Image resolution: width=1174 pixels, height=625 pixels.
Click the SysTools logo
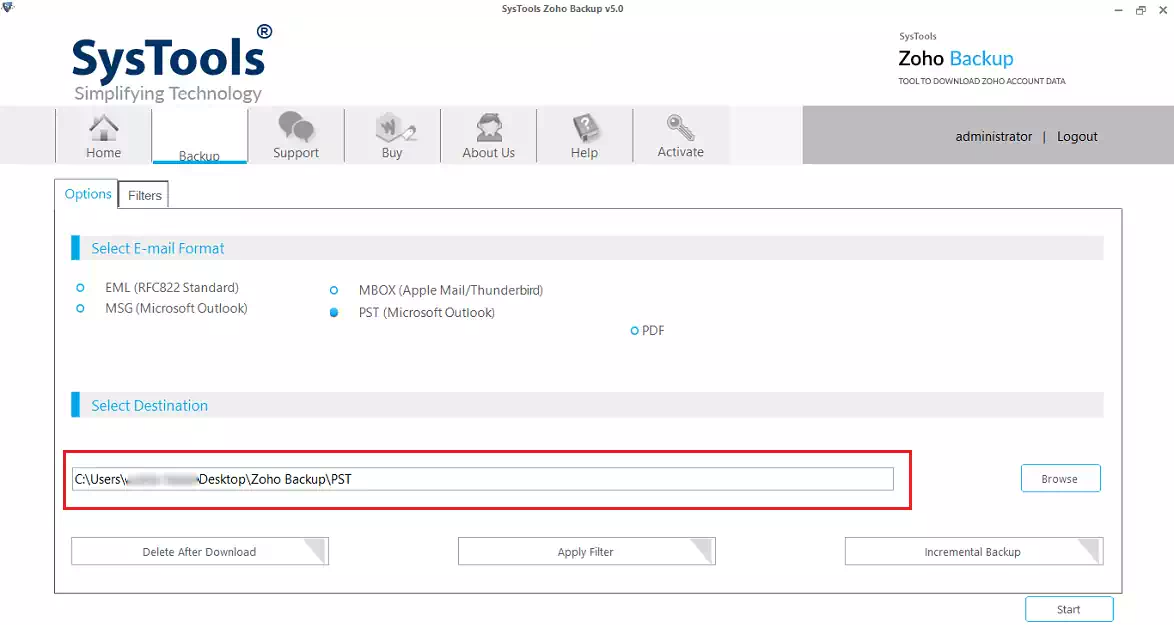click(x=172, y=64)
